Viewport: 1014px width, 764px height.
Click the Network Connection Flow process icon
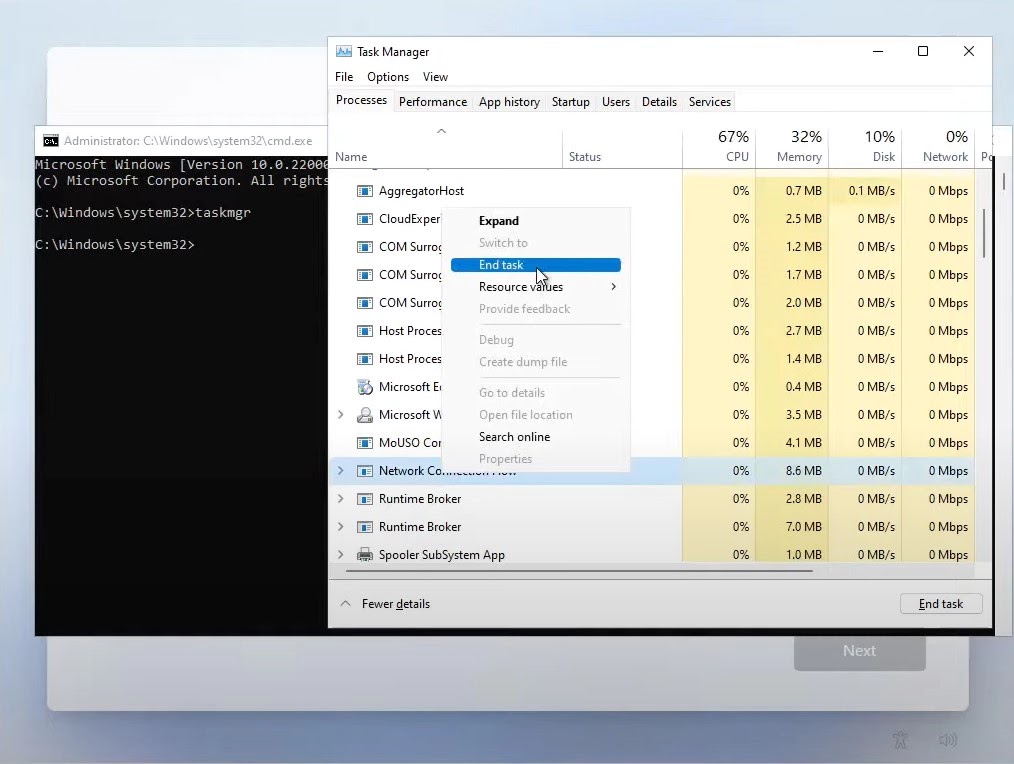coord(365,471)
